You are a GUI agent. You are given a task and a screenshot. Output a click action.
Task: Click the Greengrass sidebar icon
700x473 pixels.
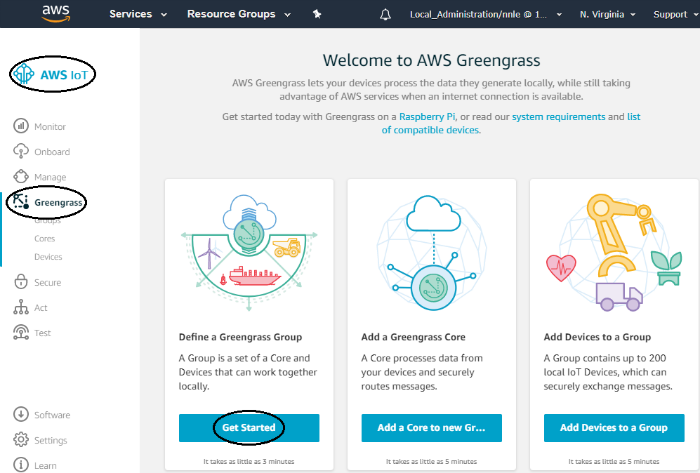(21, 202)
